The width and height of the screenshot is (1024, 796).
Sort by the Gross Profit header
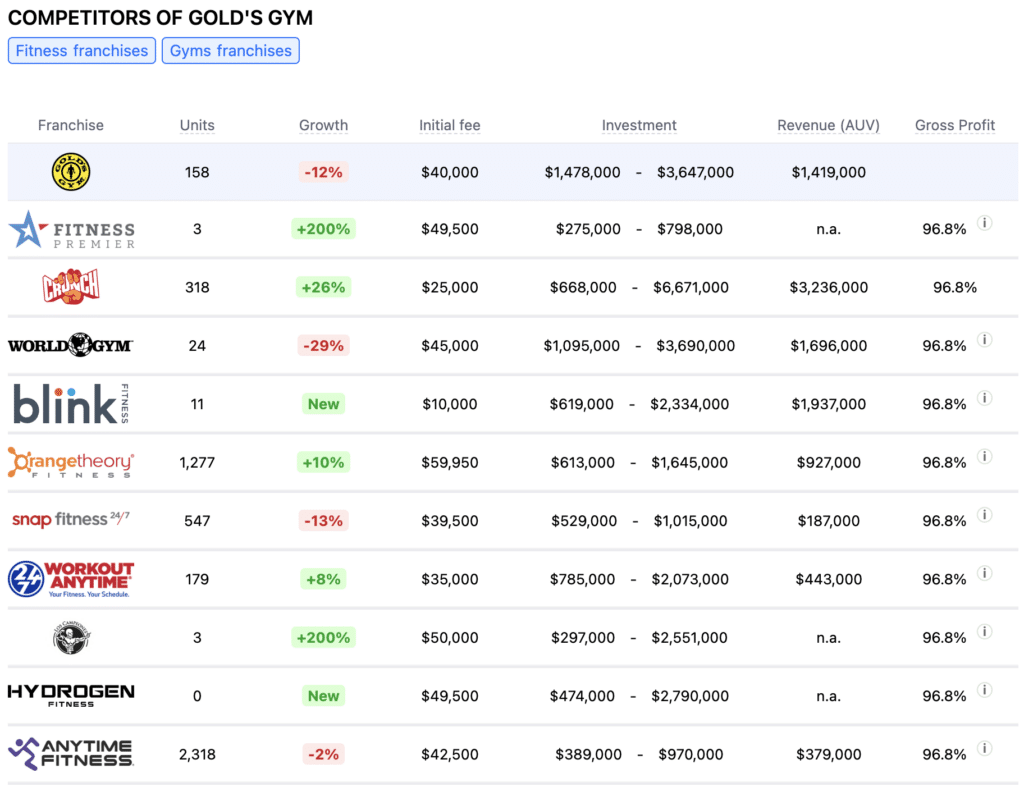click(x=955, y=125)
